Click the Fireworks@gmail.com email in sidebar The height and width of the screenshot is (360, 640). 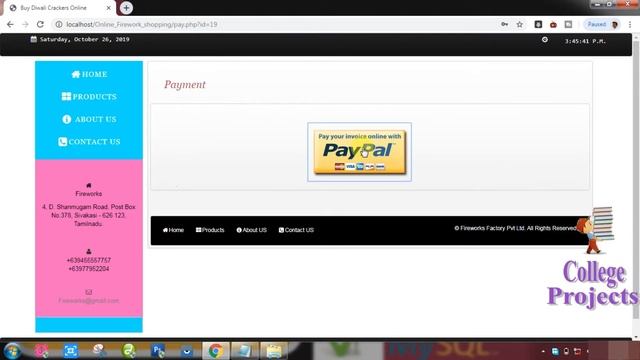pyautogui.click(x=89, y=301)
